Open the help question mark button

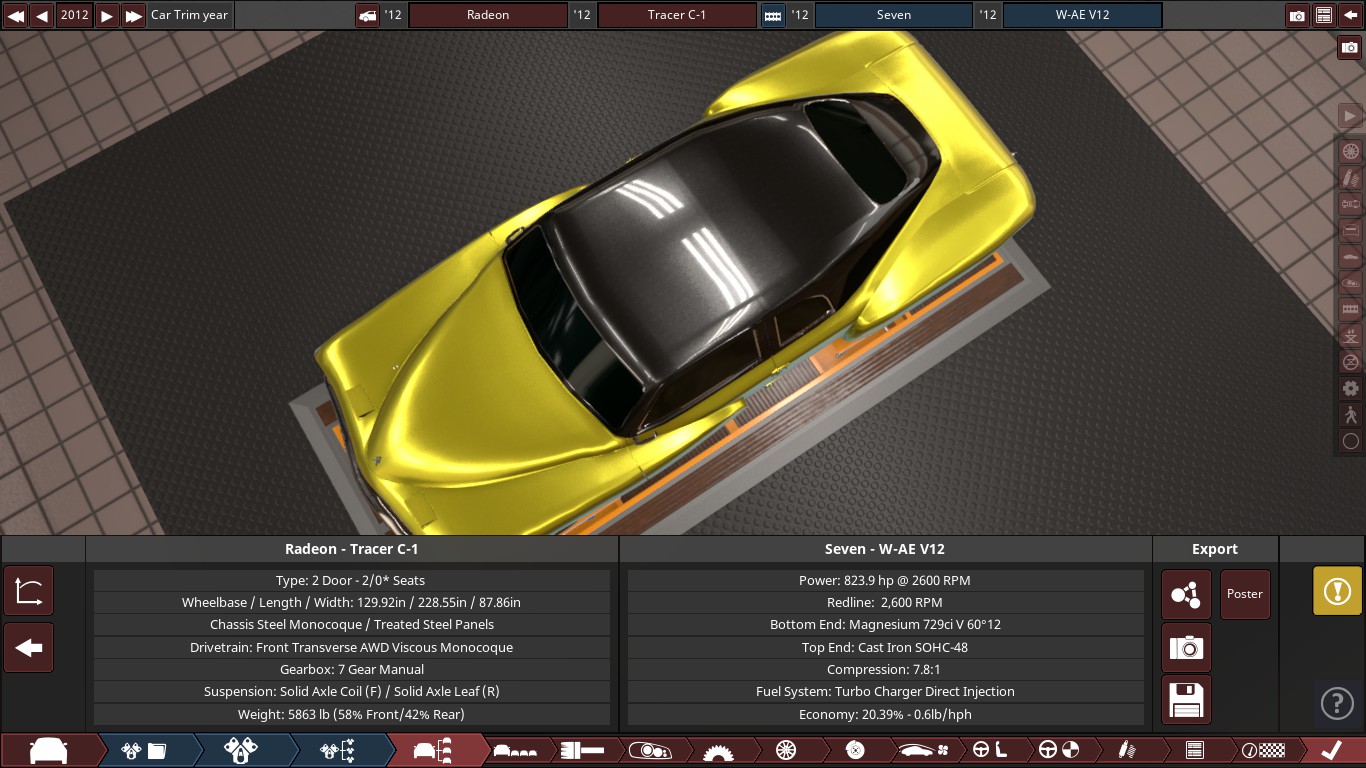tap(1337, 704)
